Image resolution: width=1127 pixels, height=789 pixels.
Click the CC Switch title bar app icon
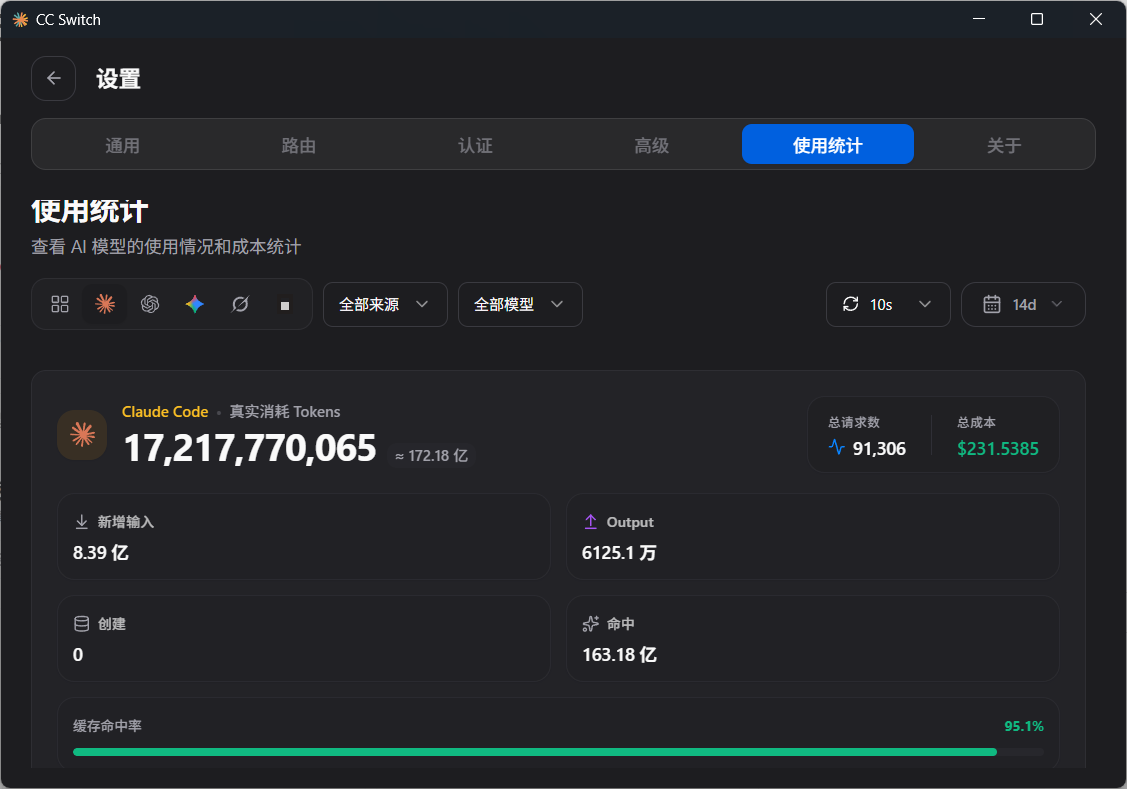click(20, 19)
